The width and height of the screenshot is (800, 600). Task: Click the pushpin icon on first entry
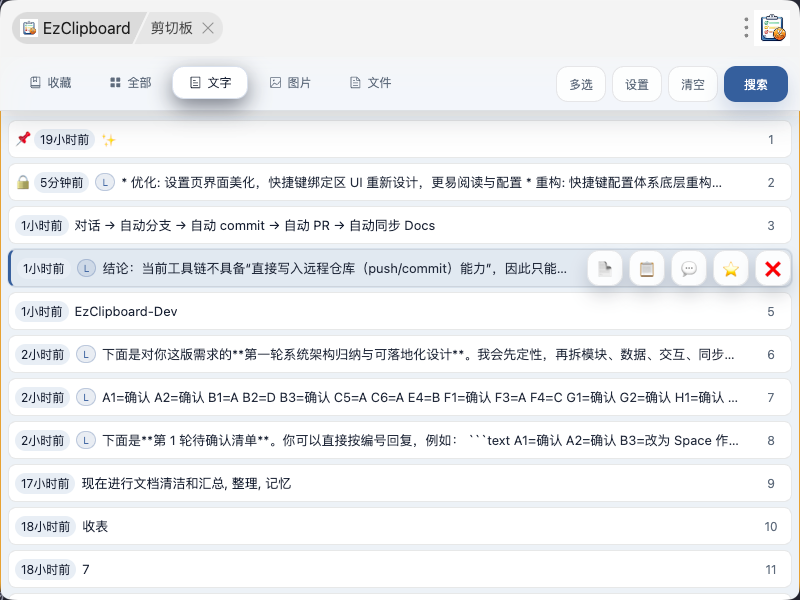(x=23, y=139)
